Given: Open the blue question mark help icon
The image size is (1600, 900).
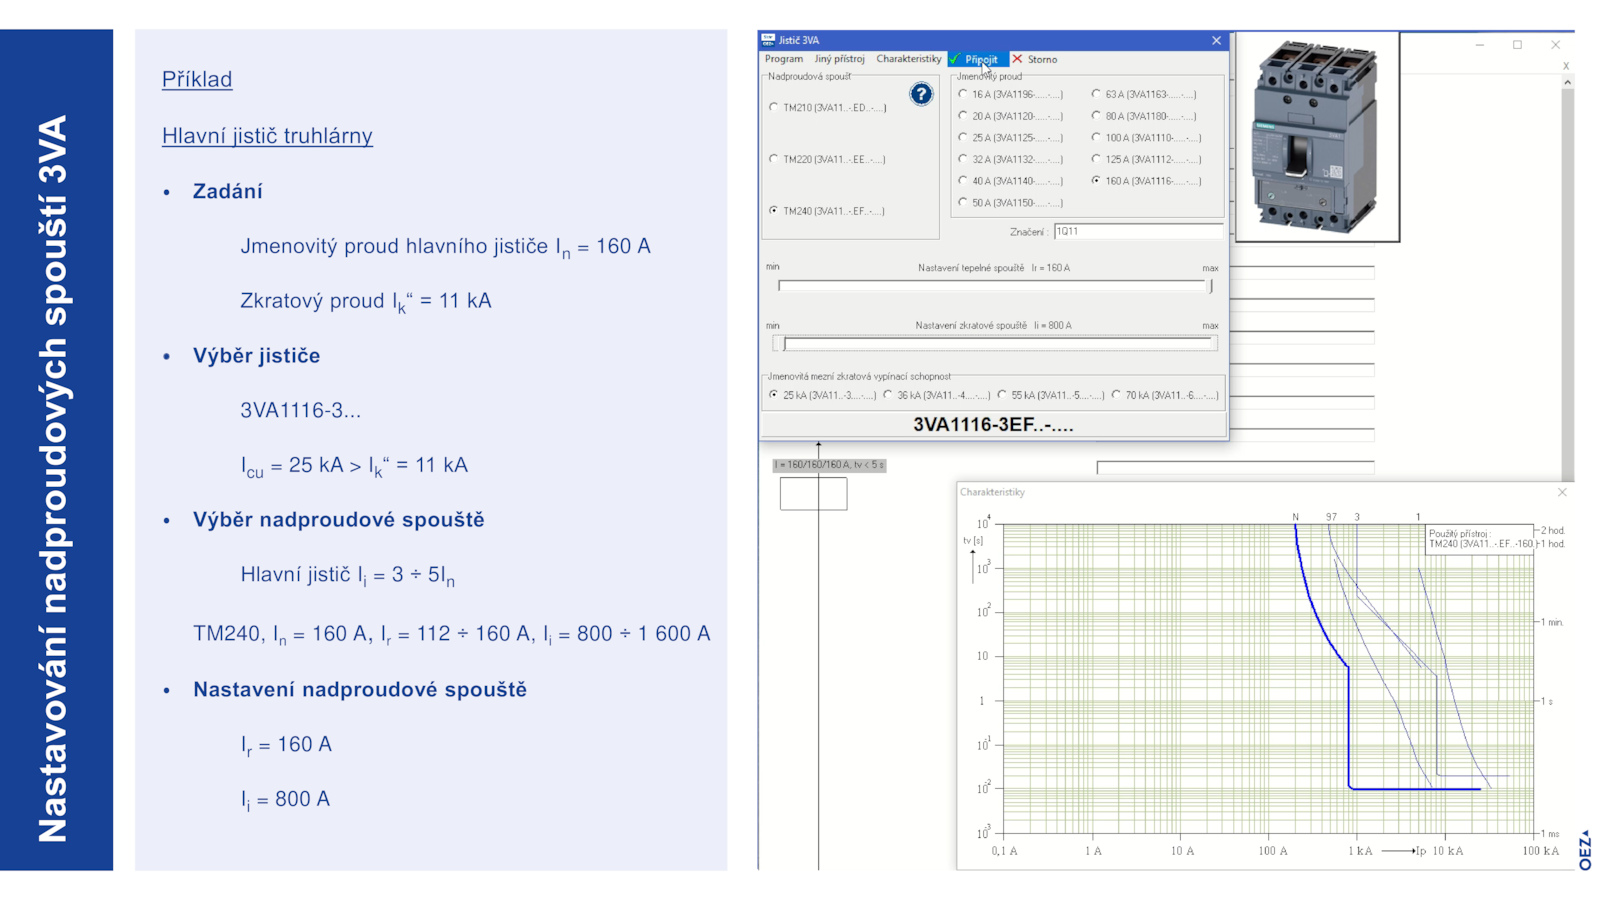Looking at the screenshot, I should 921,94.
